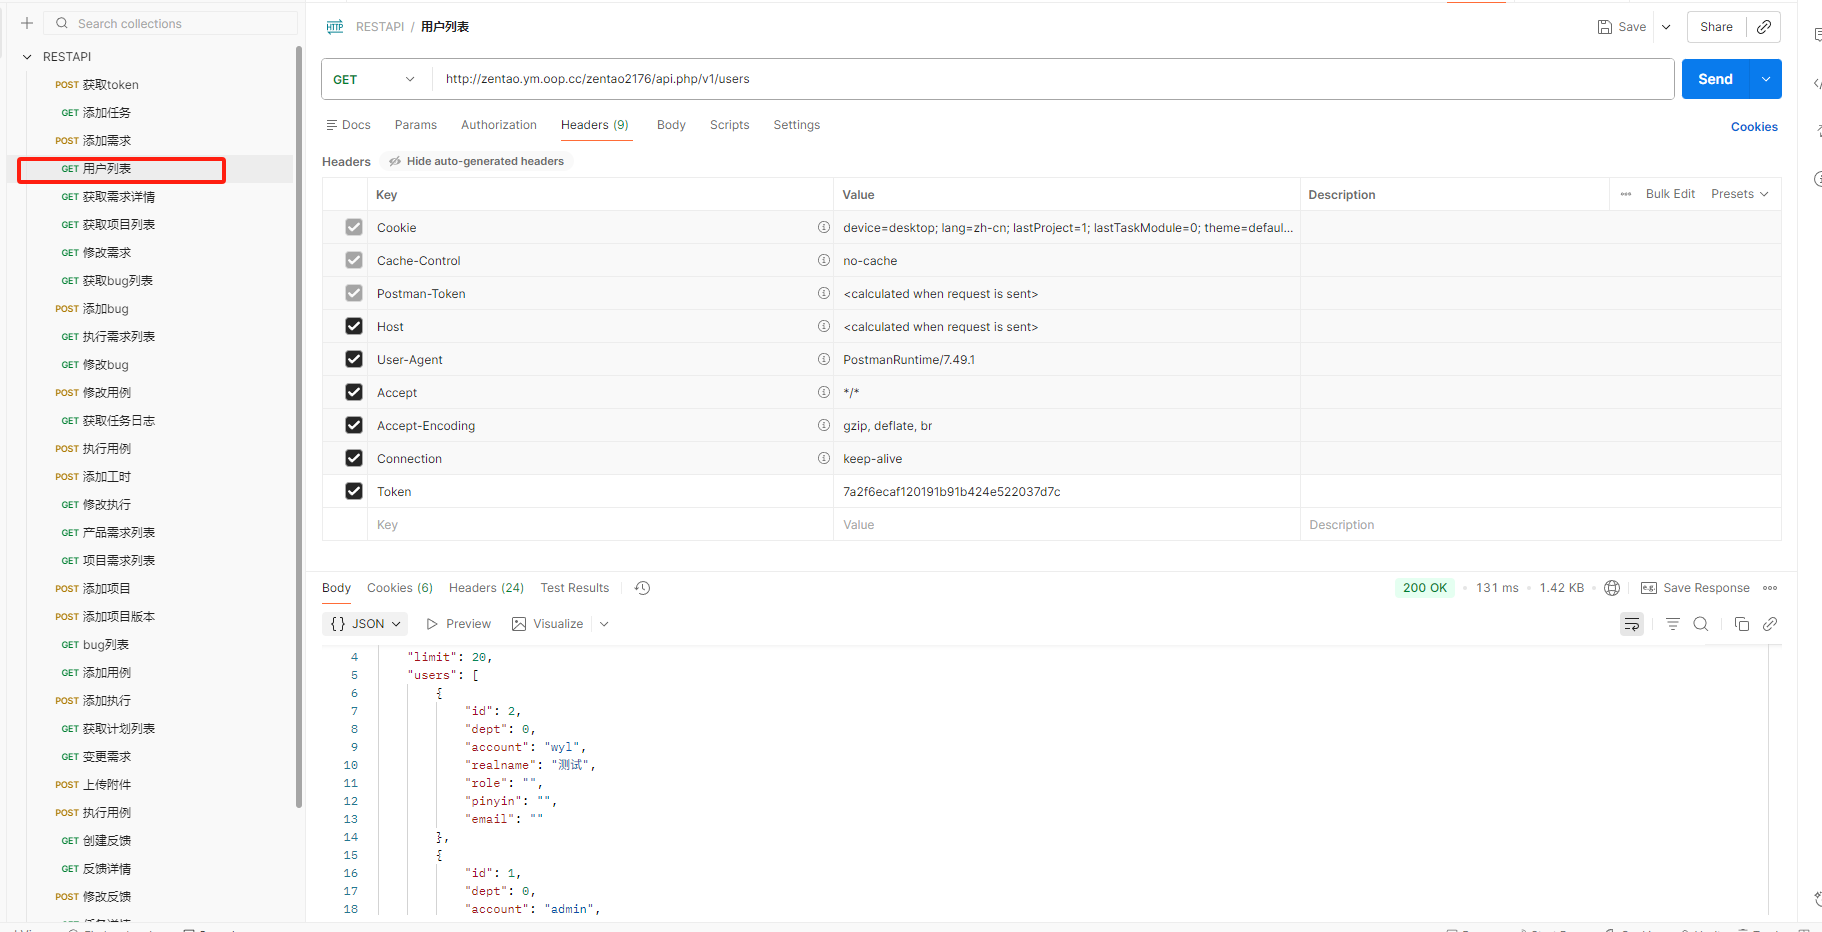This screenshot has height=932, width=1822.
Task: Click the filter response icon
Action: 1672,624
